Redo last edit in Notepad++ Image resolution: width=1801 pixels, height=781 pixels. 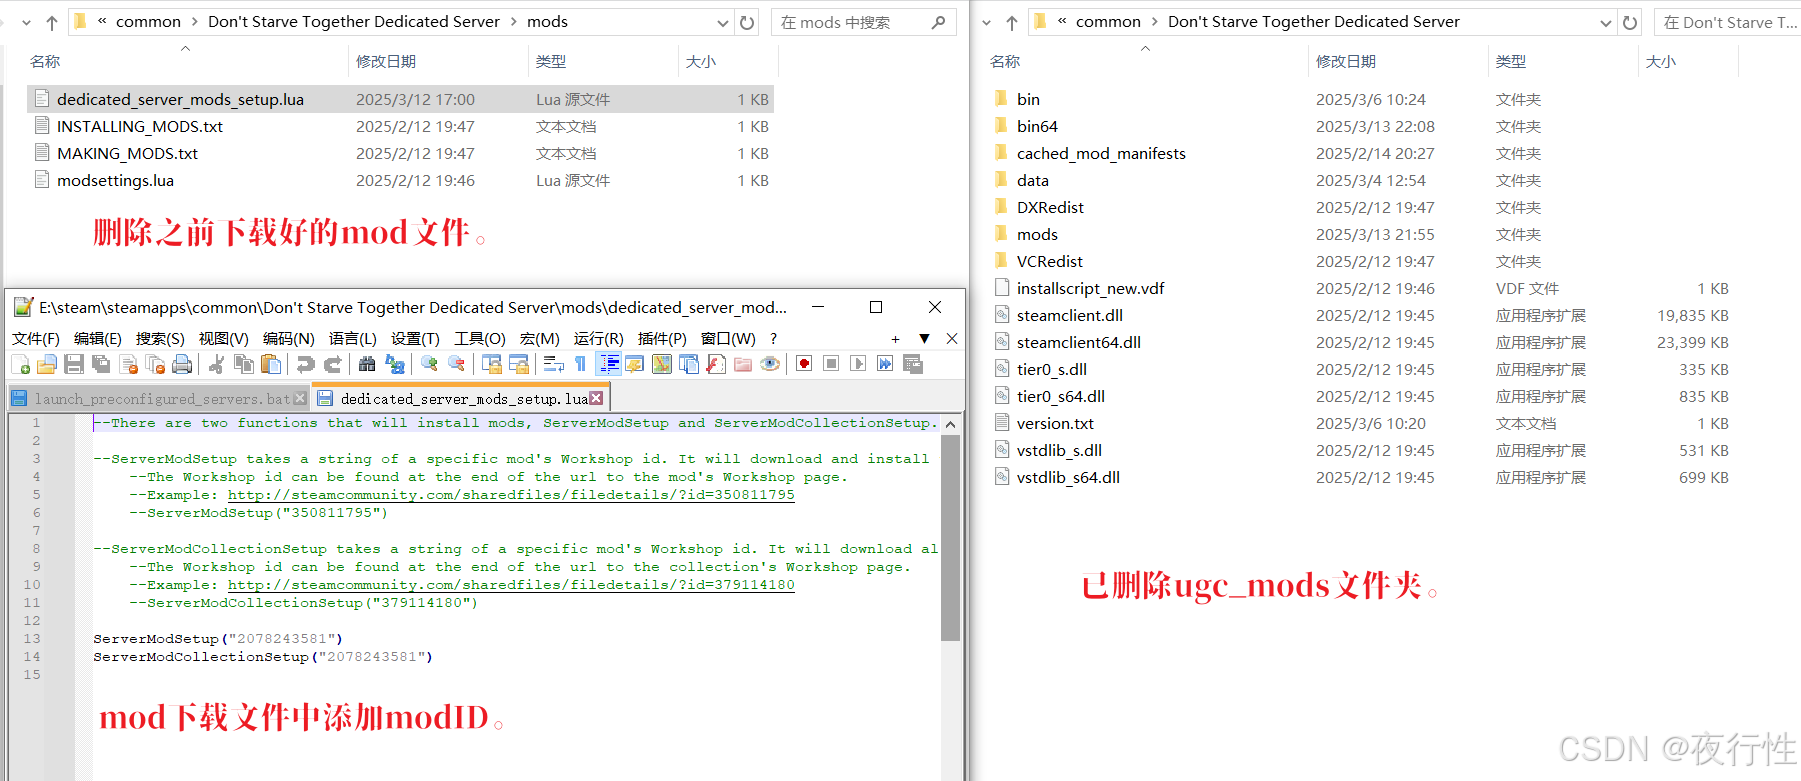pos(332,364)
